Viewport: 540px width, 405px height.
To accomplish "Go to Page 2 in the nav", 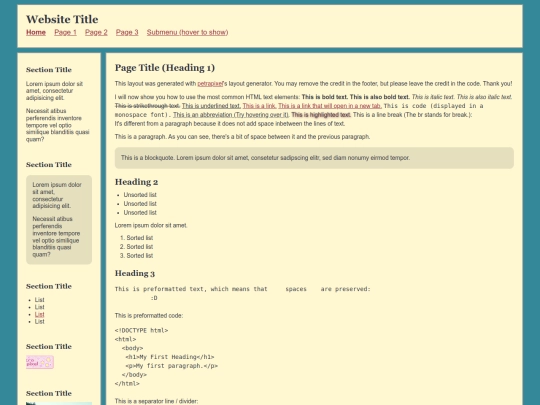I will (96, 32).
